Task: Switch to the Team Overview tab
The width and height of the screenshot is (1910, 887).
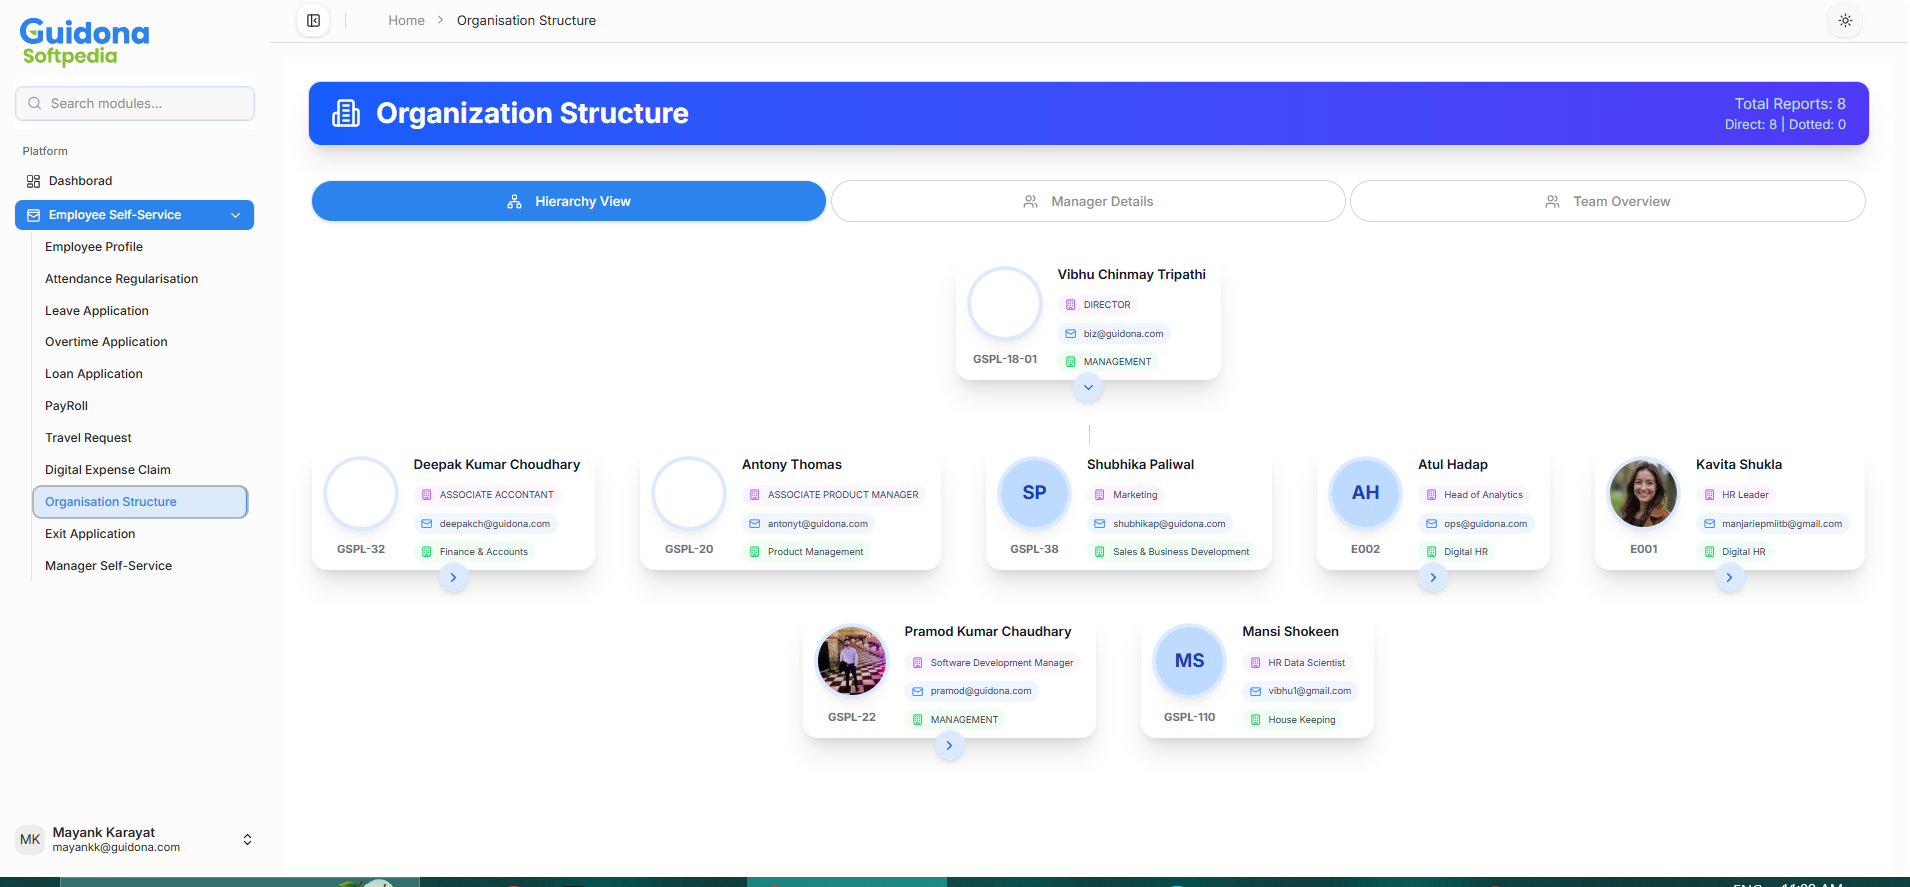Action: (1607, 201)
